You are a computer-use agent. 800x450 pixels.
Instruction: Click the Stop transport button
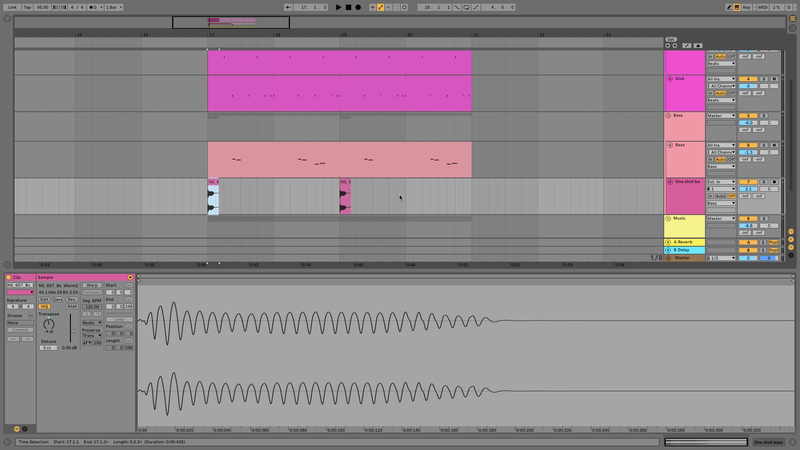pyautogui.click(x=348, y=7)
